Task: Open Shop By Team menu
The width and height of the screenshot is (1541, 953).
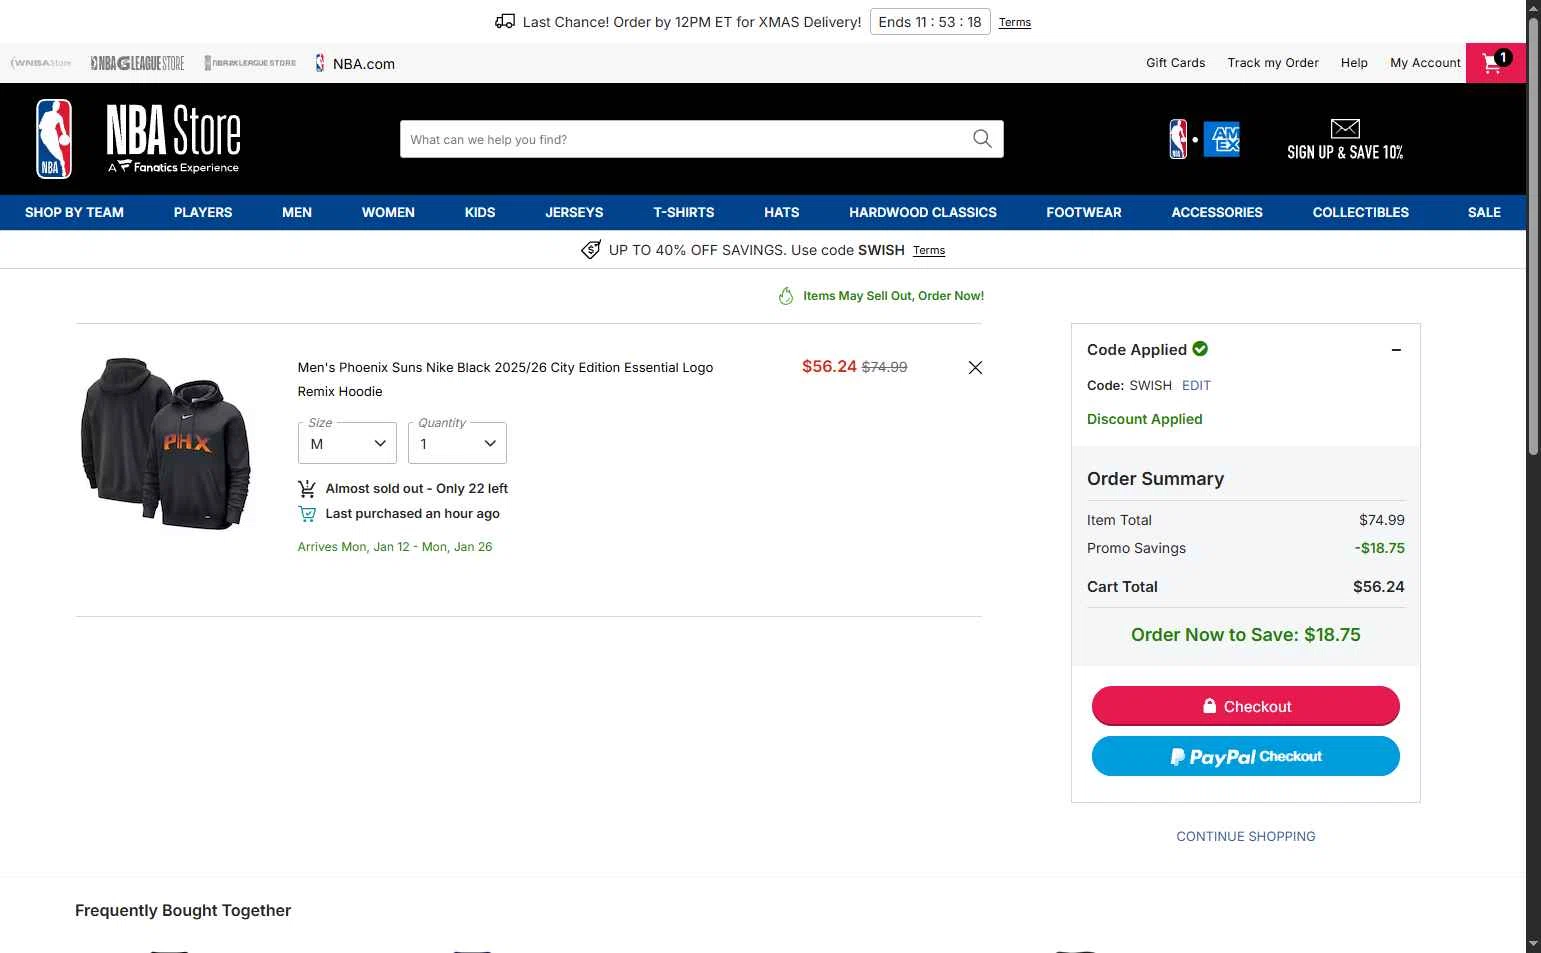Action: (74, 212)
